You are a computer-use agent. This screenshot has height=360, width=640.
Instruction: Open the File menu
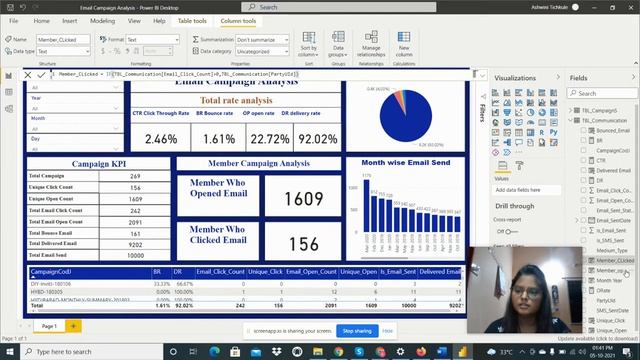13,21
